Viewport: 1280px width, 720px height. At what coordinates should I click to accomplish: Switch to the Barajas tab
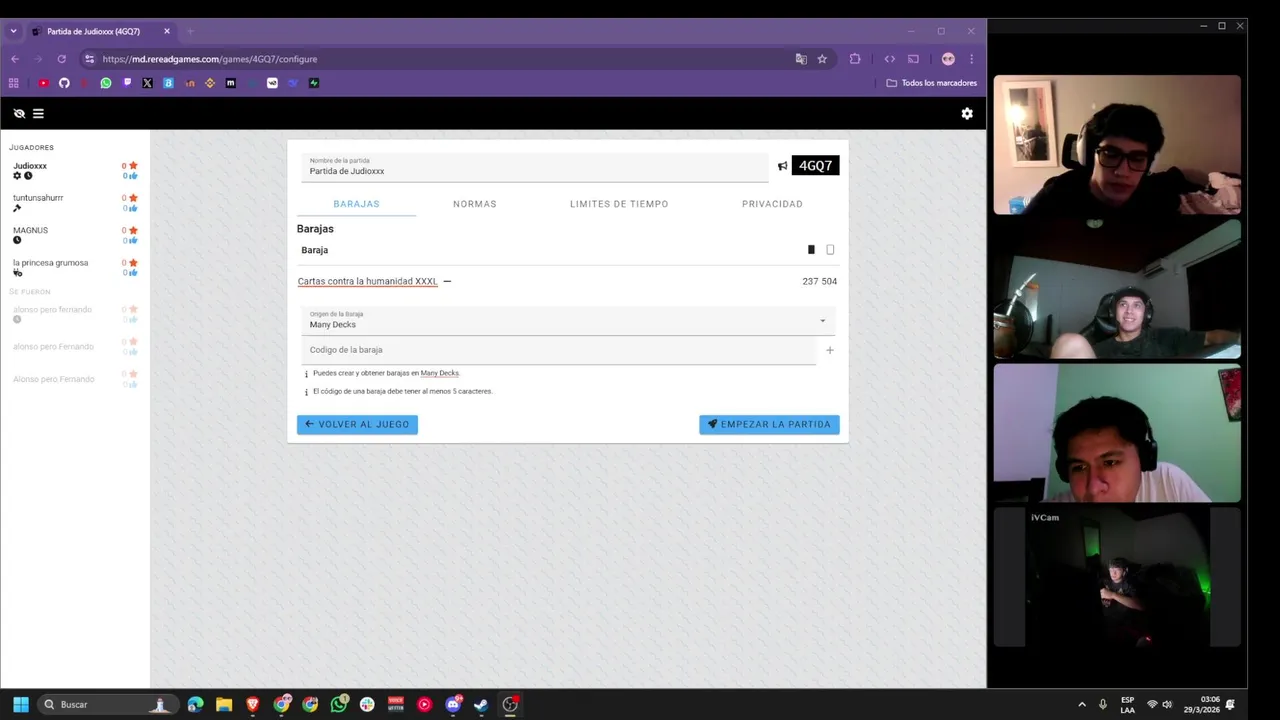coord(356,204)
